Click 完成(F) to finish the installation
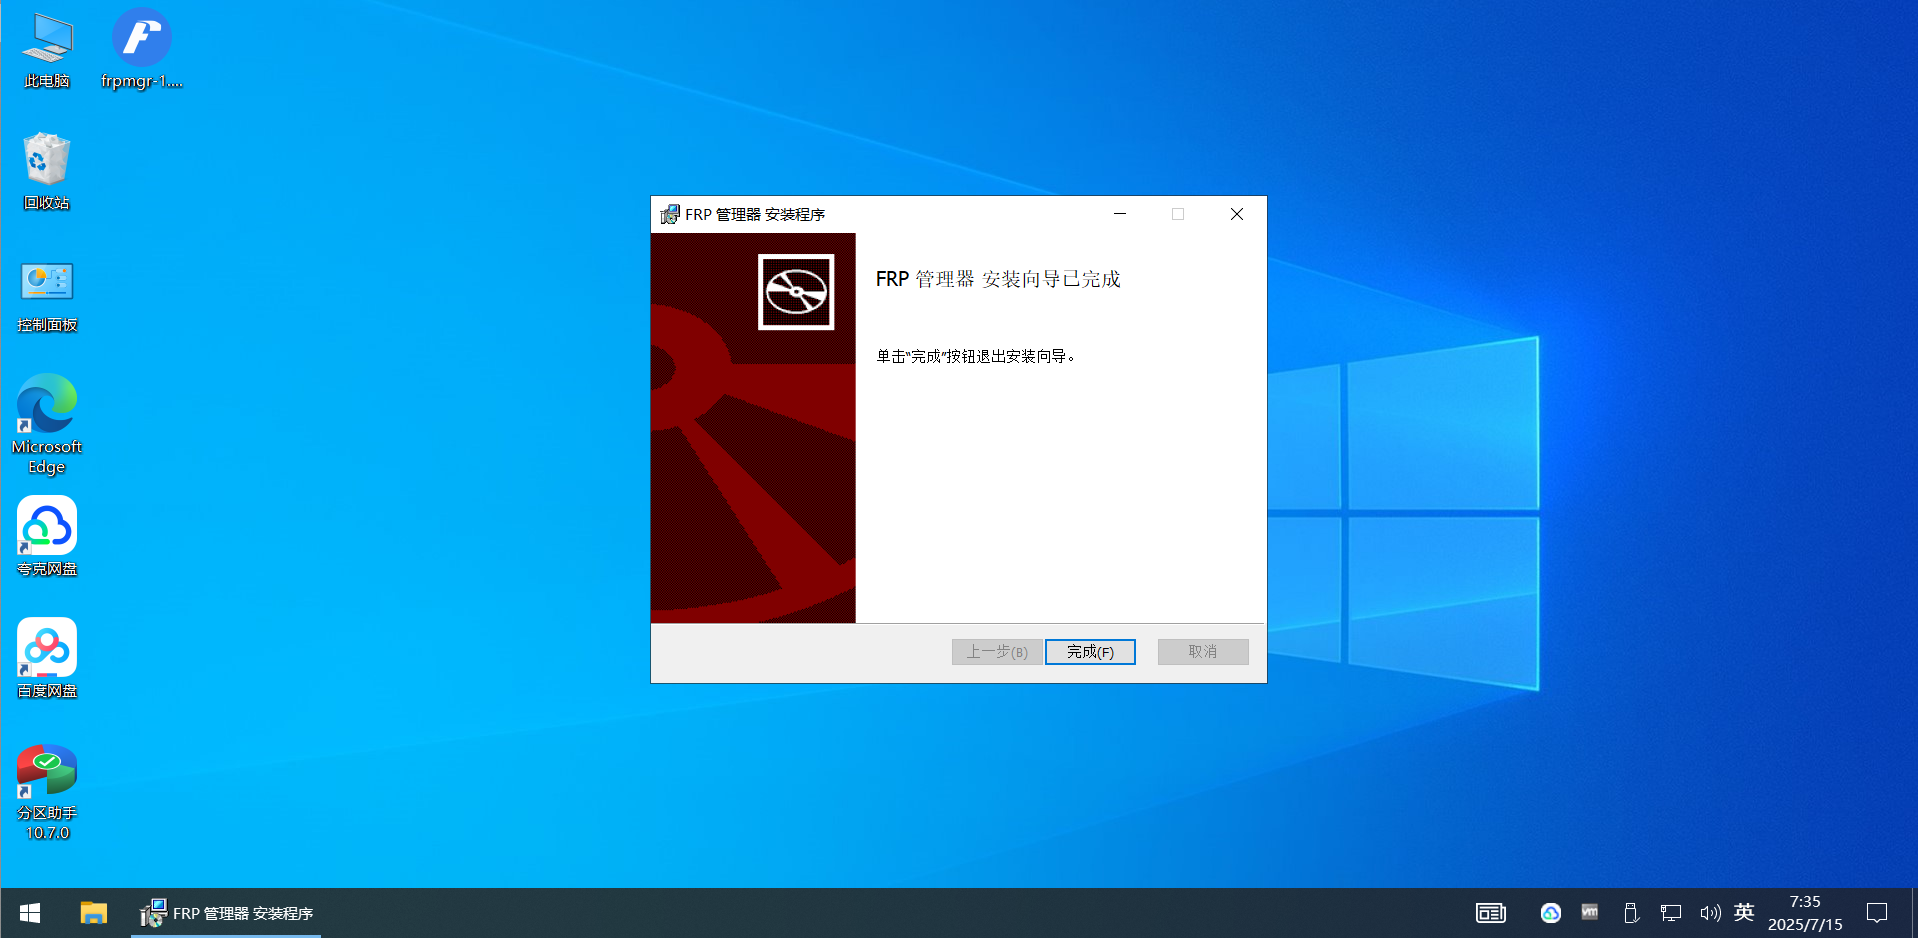Viewport: 1918px width, 938px height. click(x=1090, y=651)
